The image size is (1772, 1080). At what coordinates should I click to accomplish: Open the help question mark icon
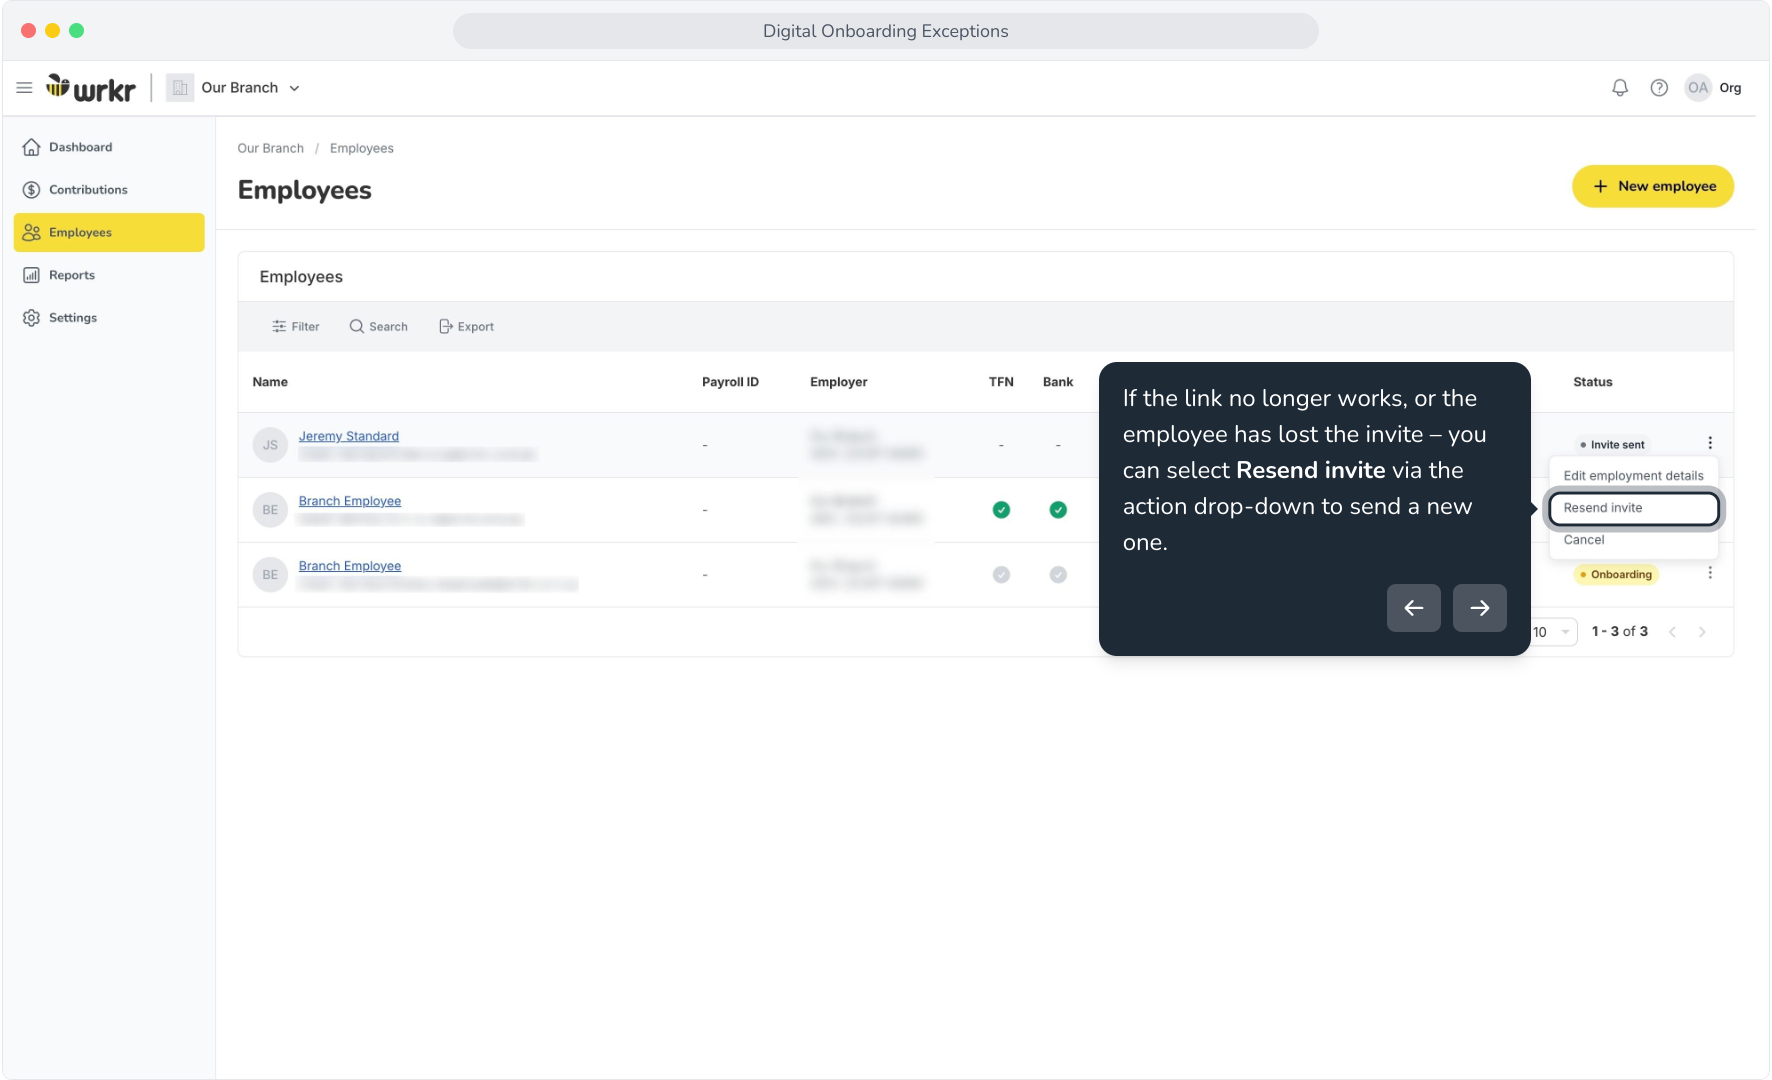pos(1659,88)
